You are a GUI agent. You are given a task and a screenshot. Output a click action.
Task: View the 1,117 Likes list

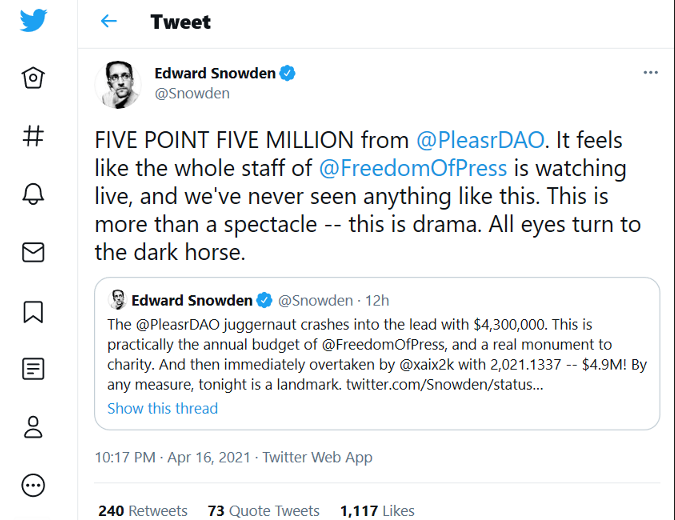coord(377,511)
